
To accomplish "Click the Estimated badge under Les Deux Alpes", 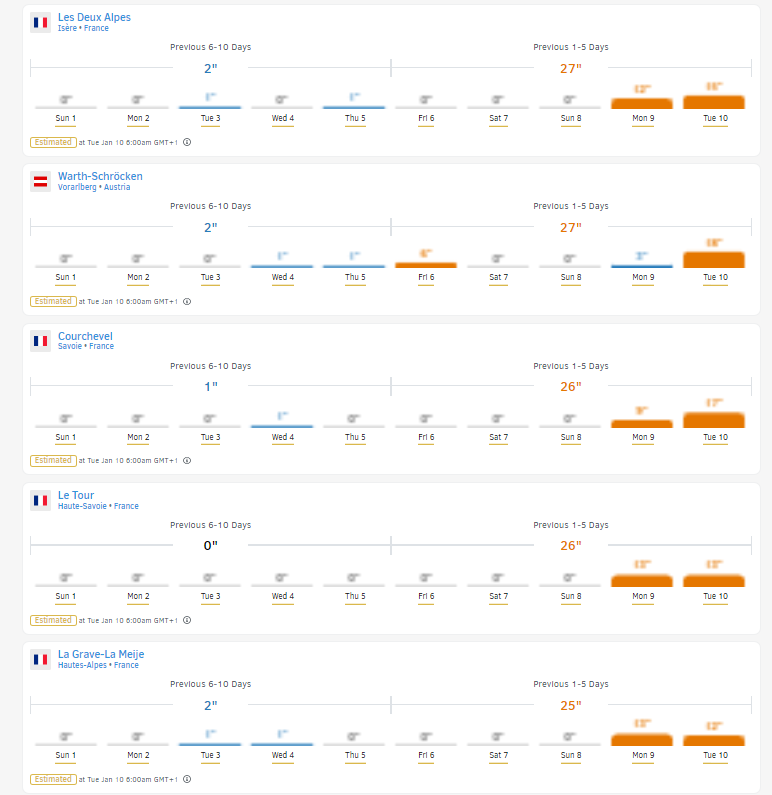I will [52, 142].
